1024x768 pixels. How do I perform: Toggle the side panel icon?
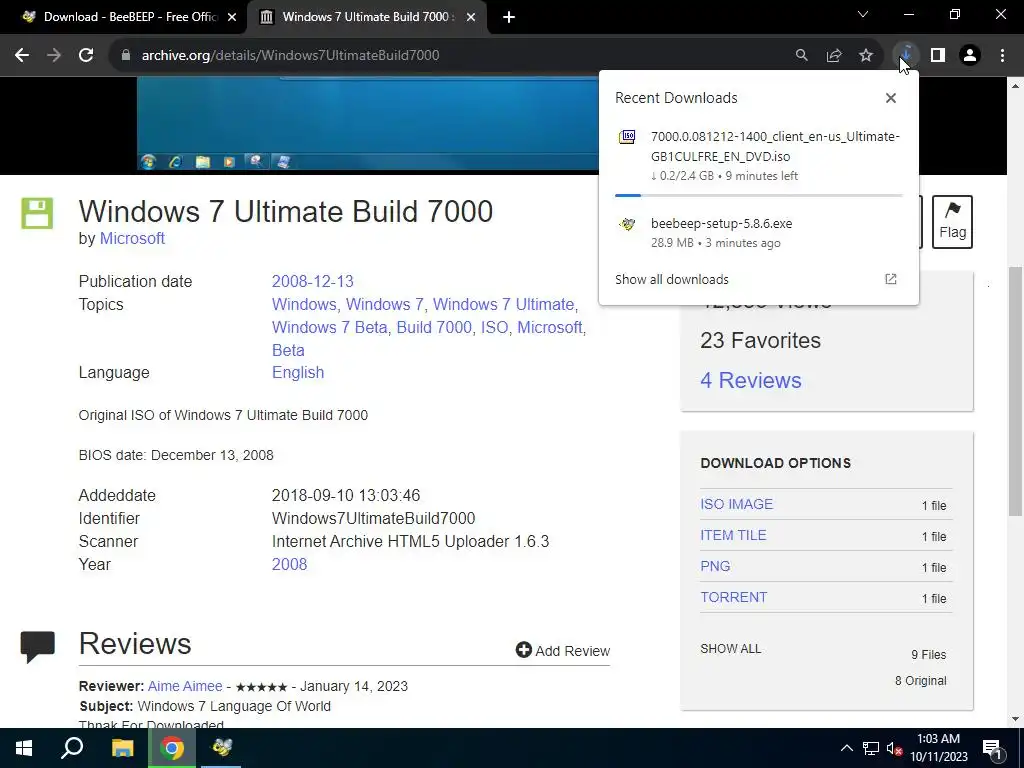(x=938, y=56)
